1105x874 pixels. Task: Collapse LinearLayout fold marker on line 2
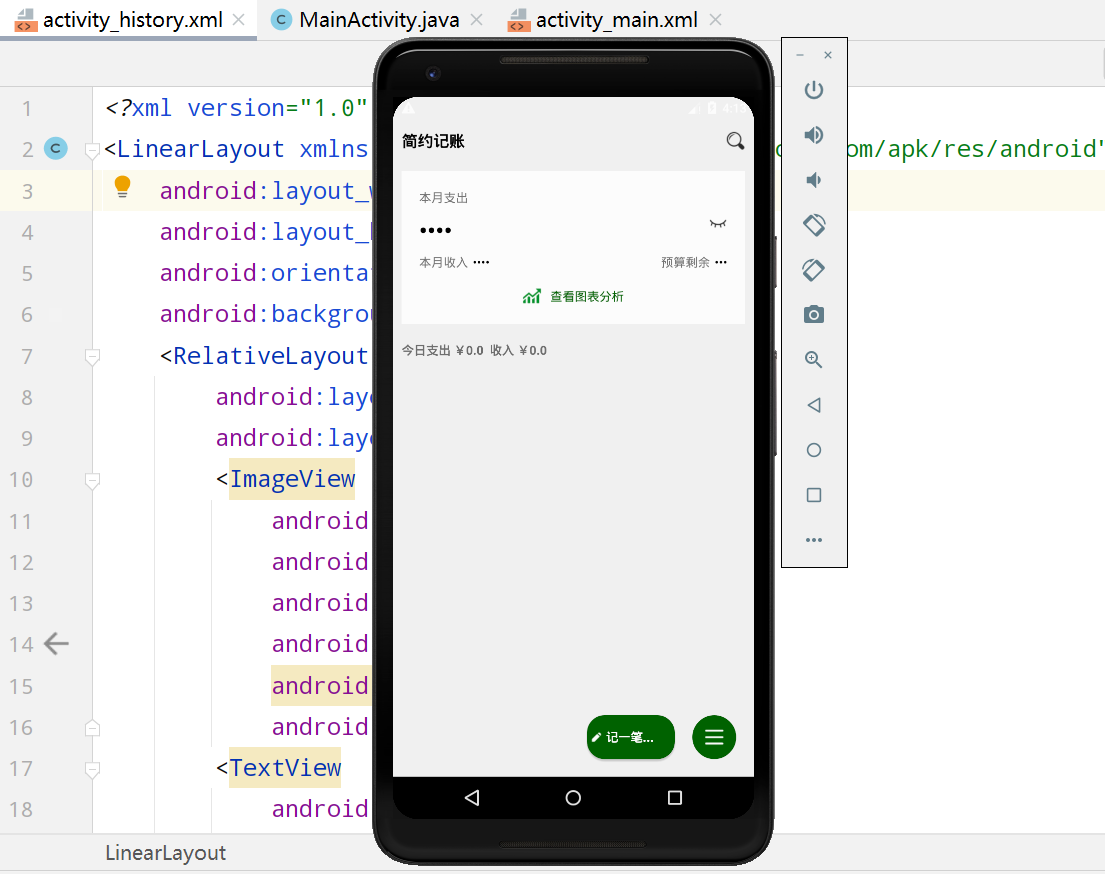click(x=92, y=150)
